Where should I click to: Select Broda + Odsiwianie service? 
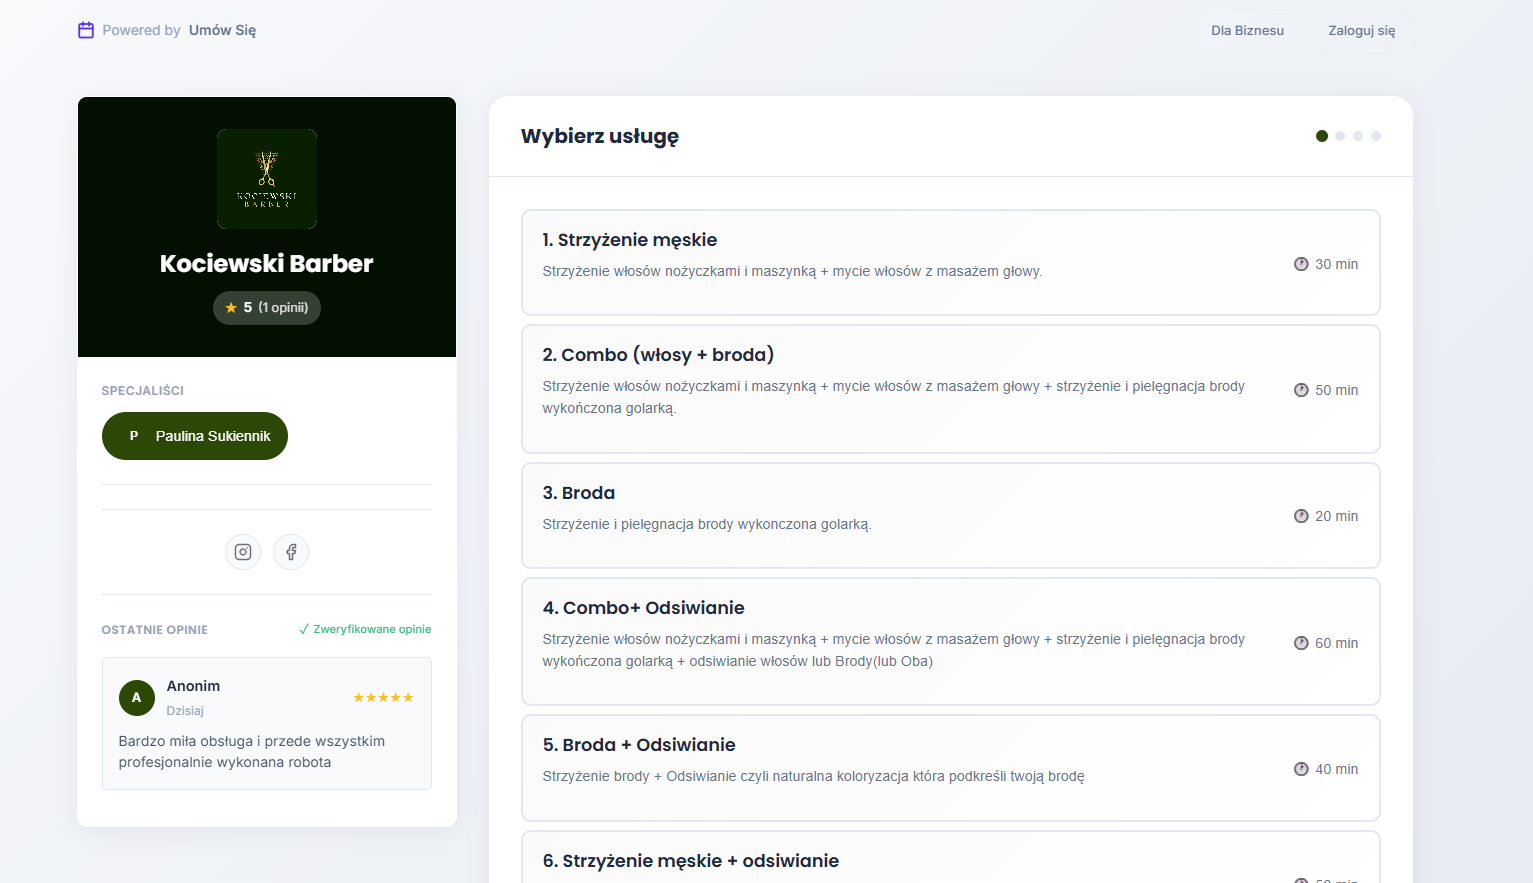(950, 768)
